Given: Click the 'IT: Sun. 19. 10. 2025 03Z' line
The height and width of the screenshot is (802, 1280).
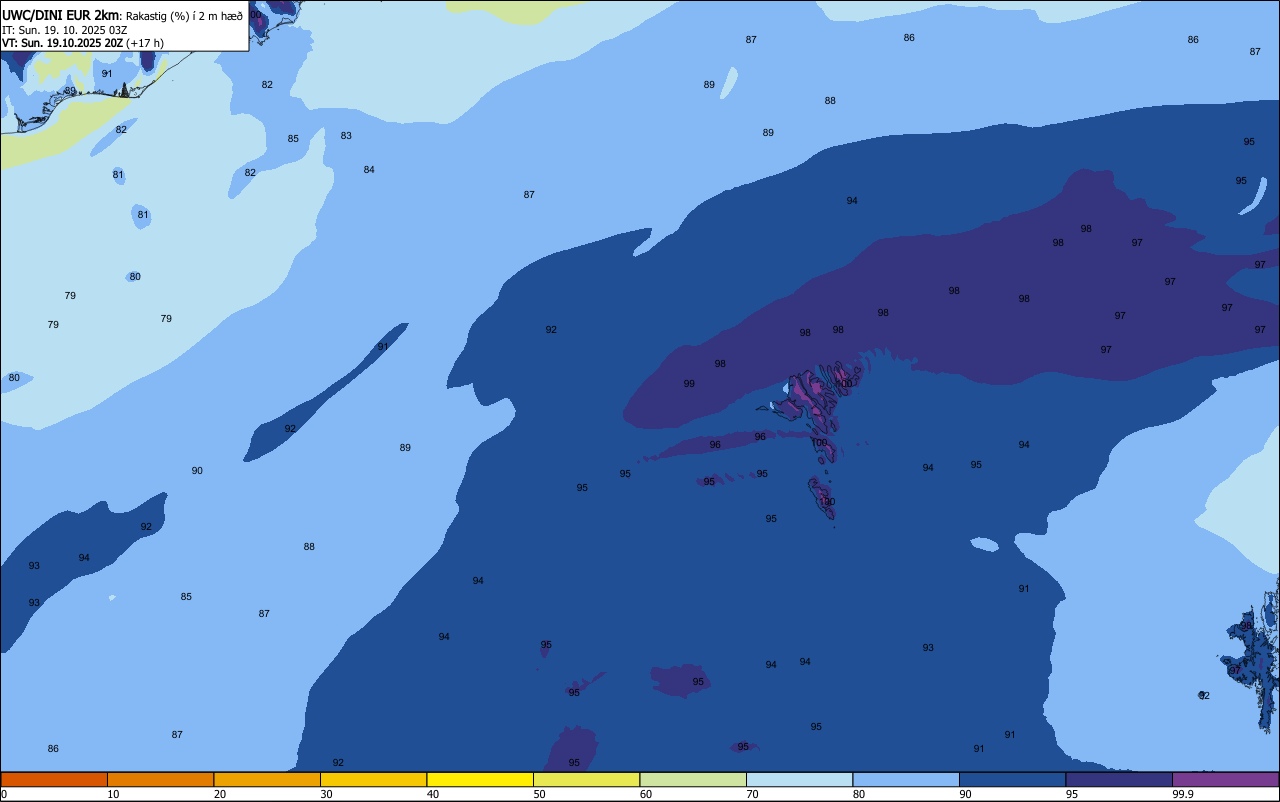Looking at the screenshot, I should [x=65, y=30].
